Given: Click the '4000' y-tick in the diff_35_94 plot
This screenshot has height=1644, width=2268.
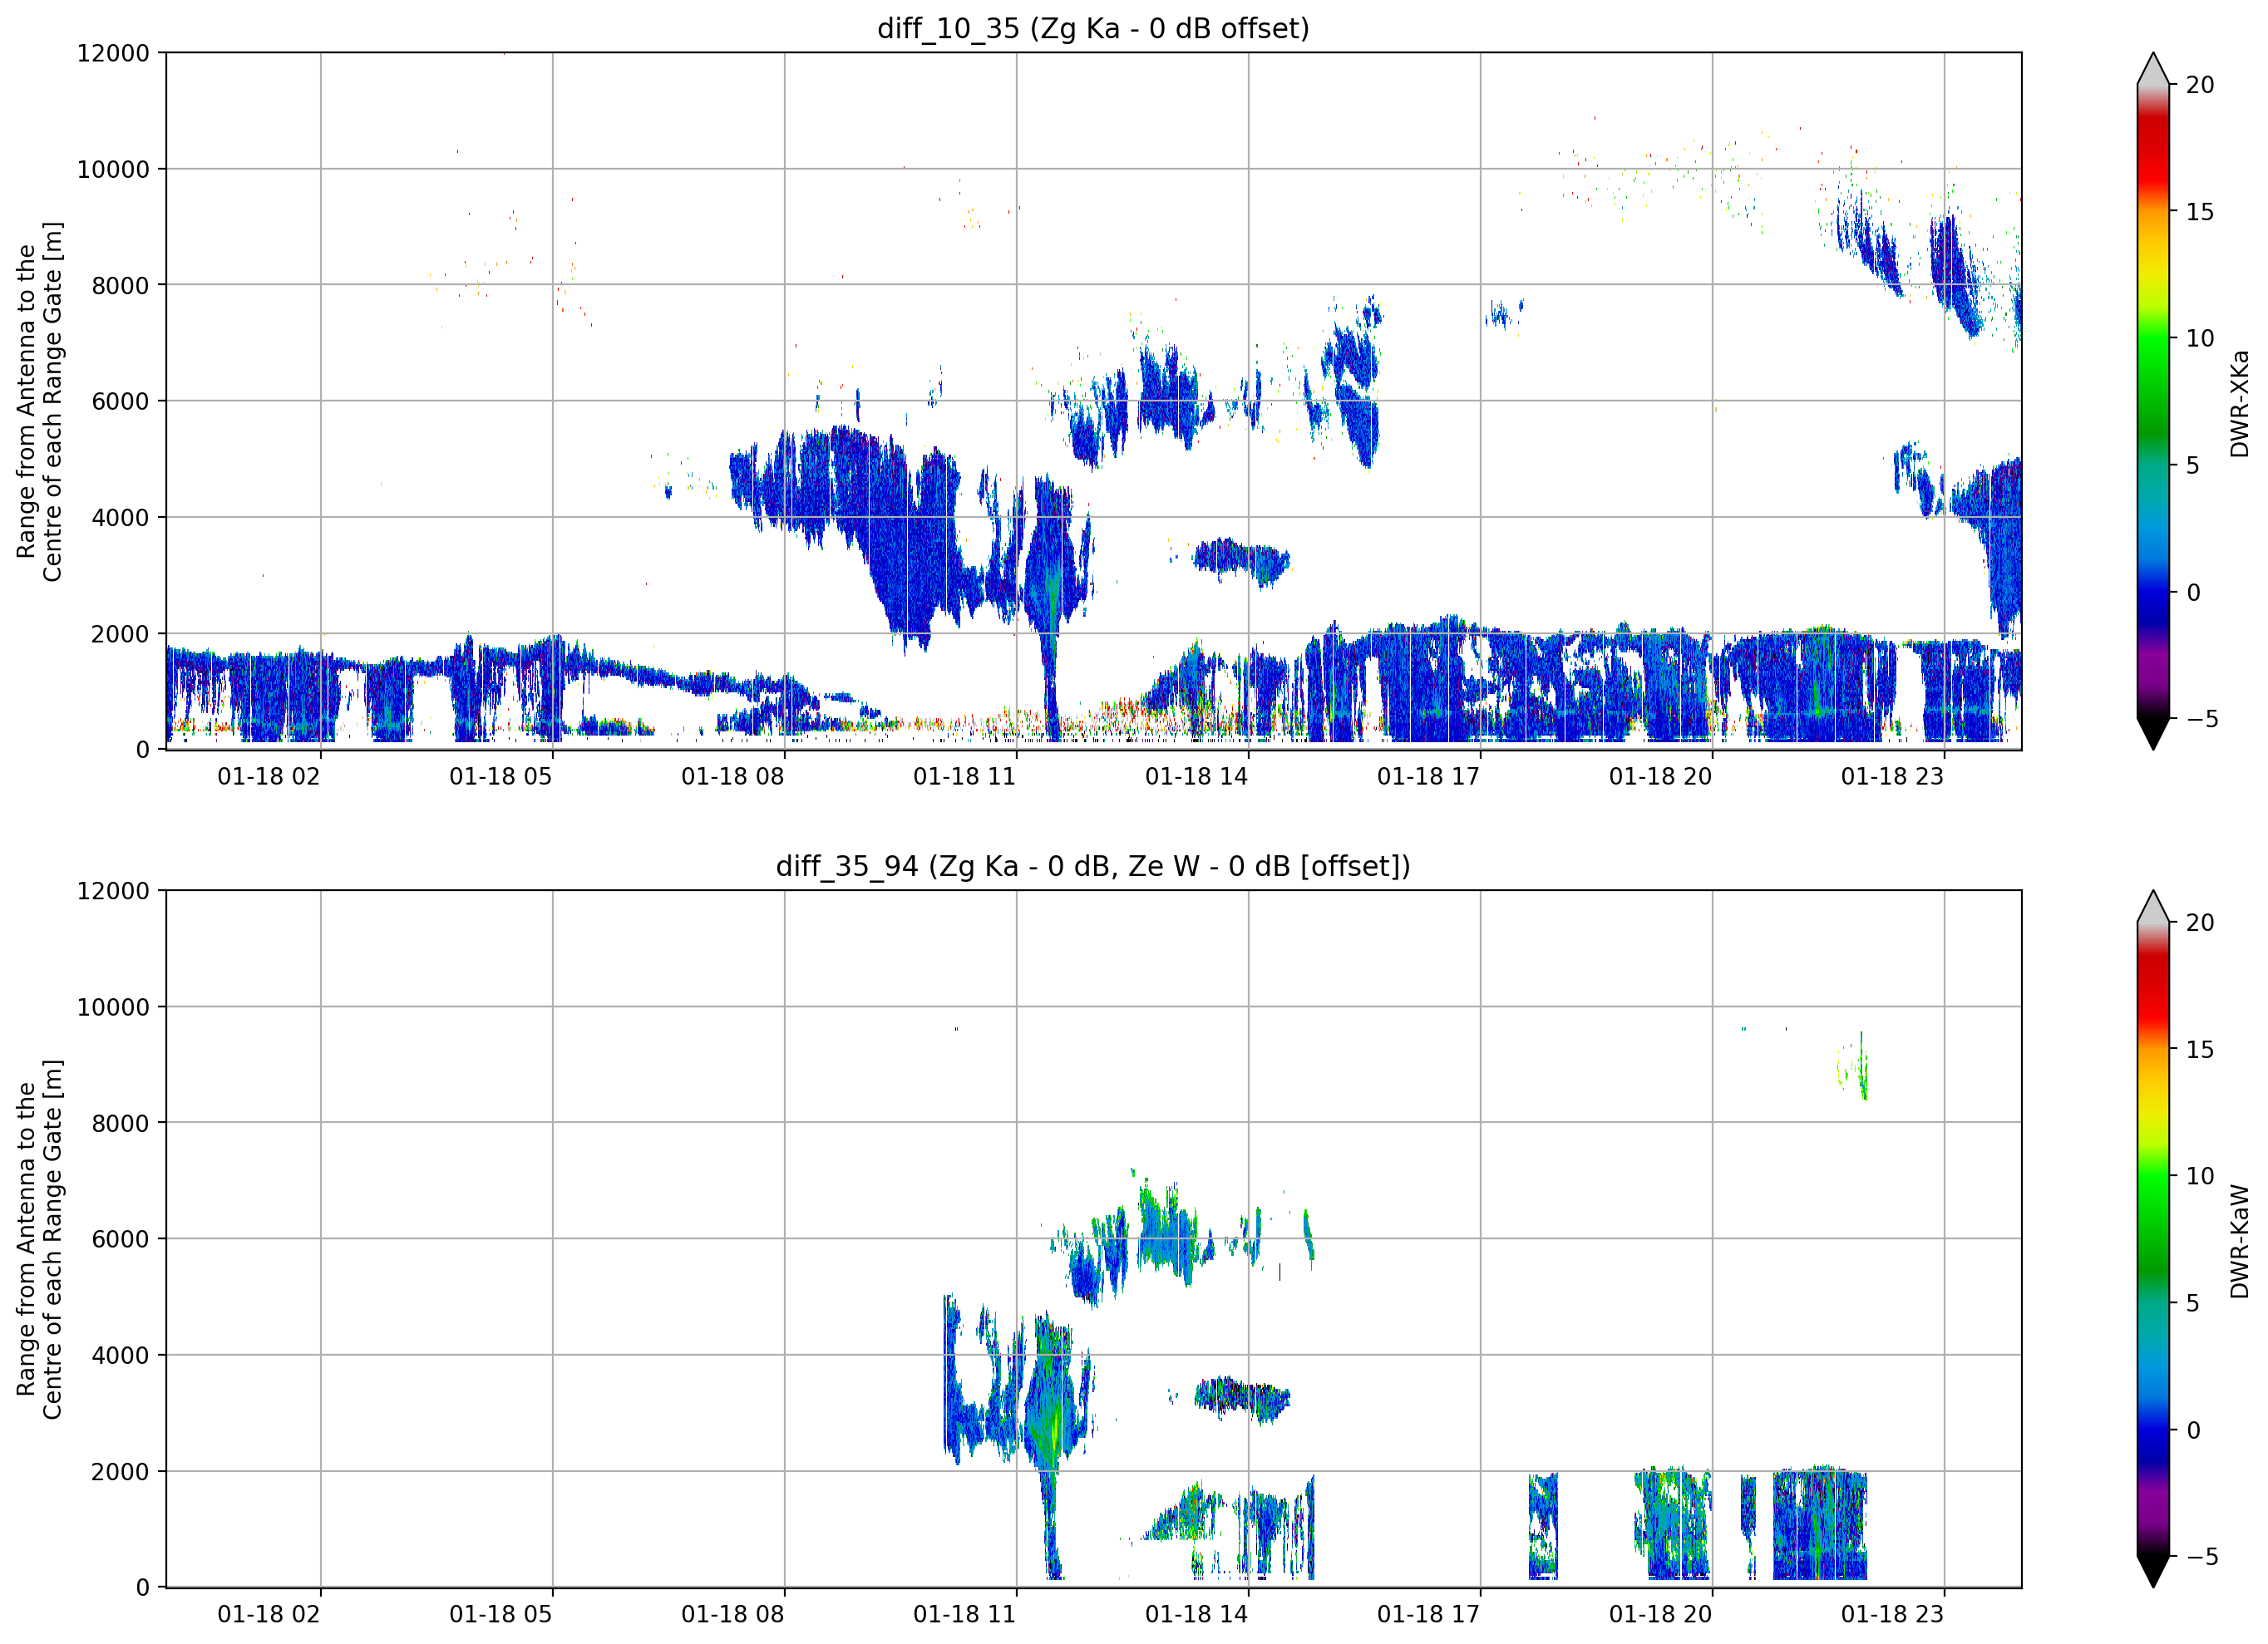Looking at the screenshot, I should coord(120,1356).
